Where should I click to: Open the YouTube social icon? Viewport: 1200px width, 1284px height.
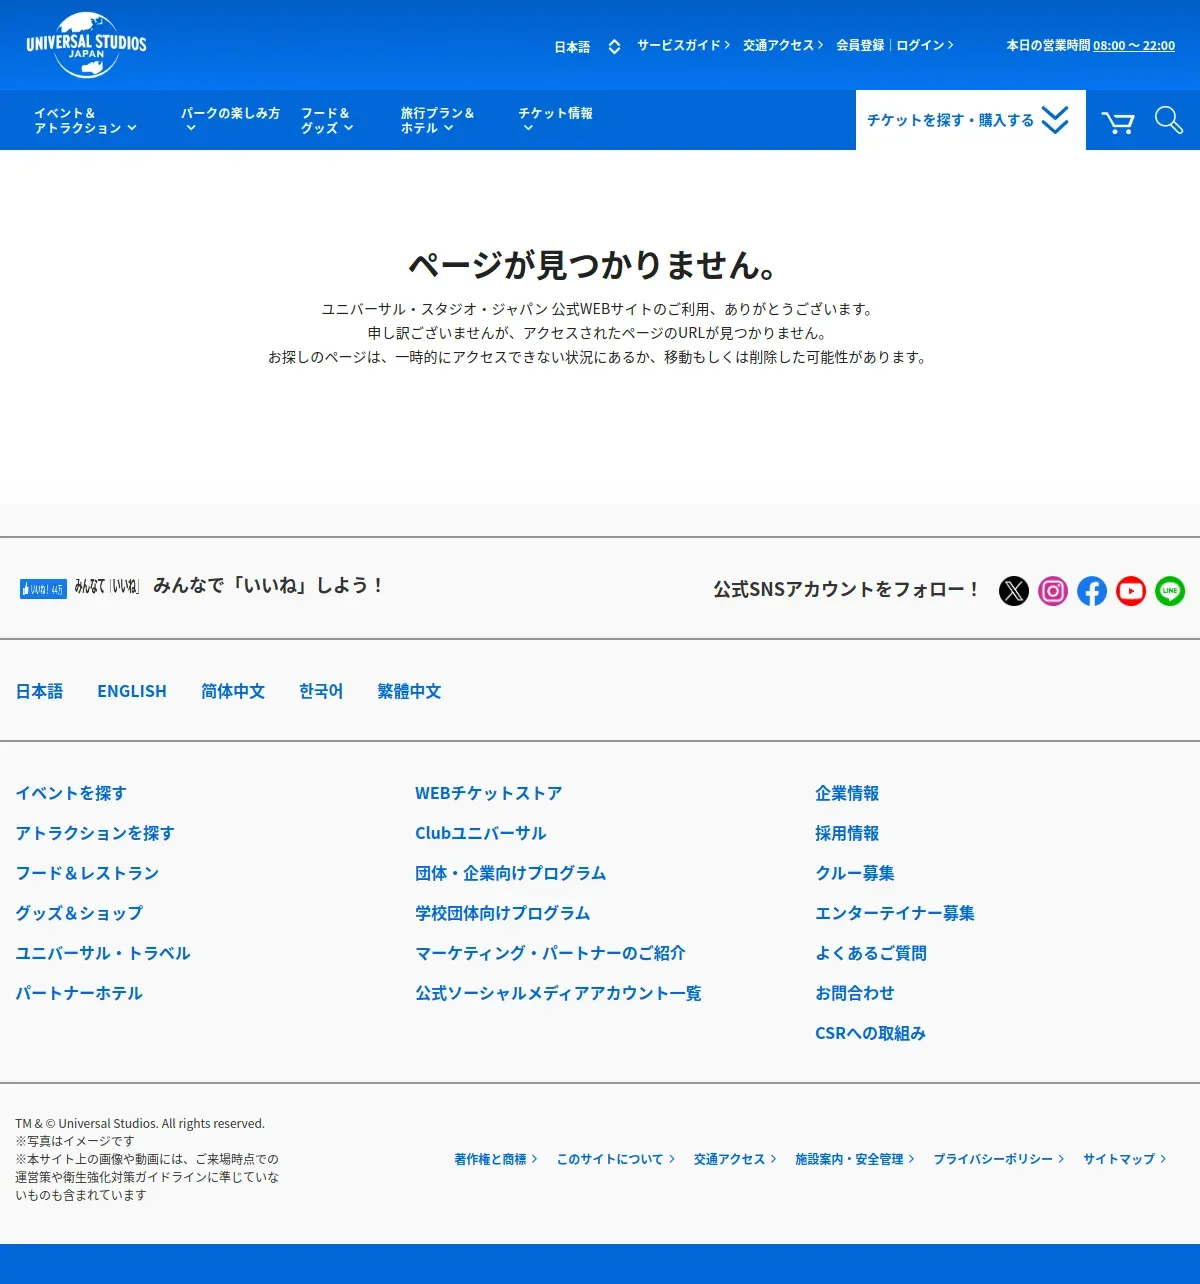coord(1131,591)
